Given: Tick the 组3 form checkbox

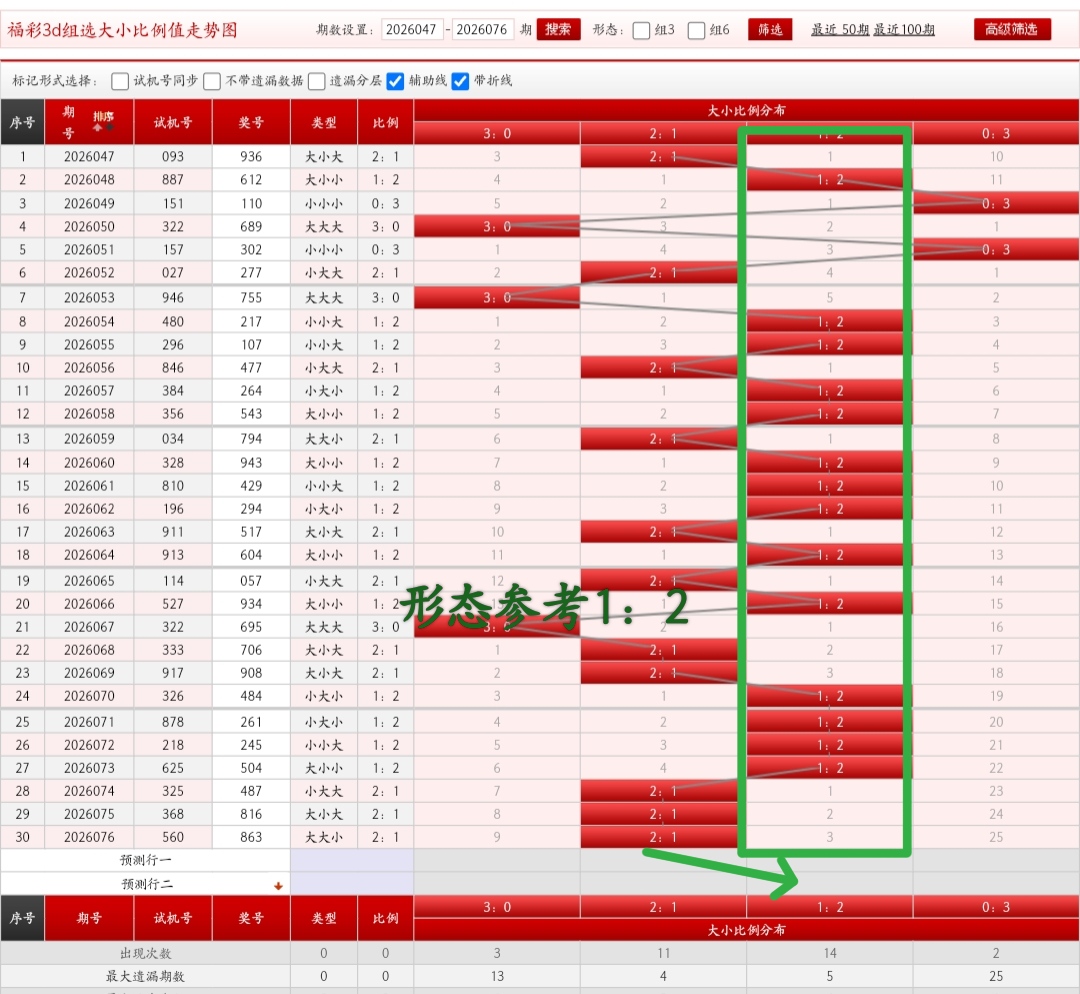Looking at the screenshot, I should pyautogui.click(x=641, y=30).
